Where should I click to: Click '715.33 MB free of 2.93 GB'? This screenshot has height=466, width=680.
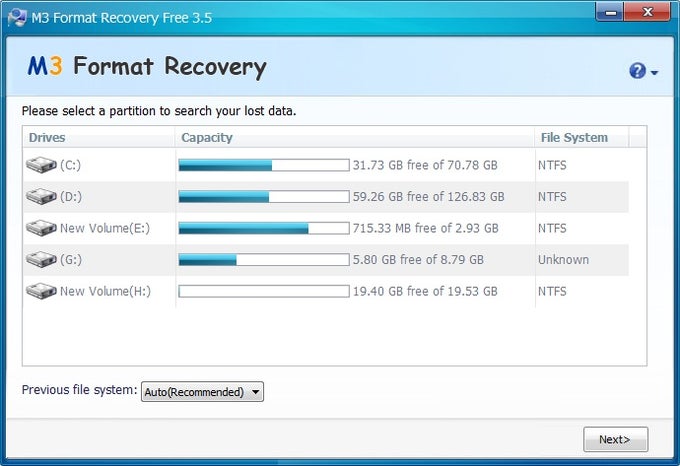coord(425,228)
